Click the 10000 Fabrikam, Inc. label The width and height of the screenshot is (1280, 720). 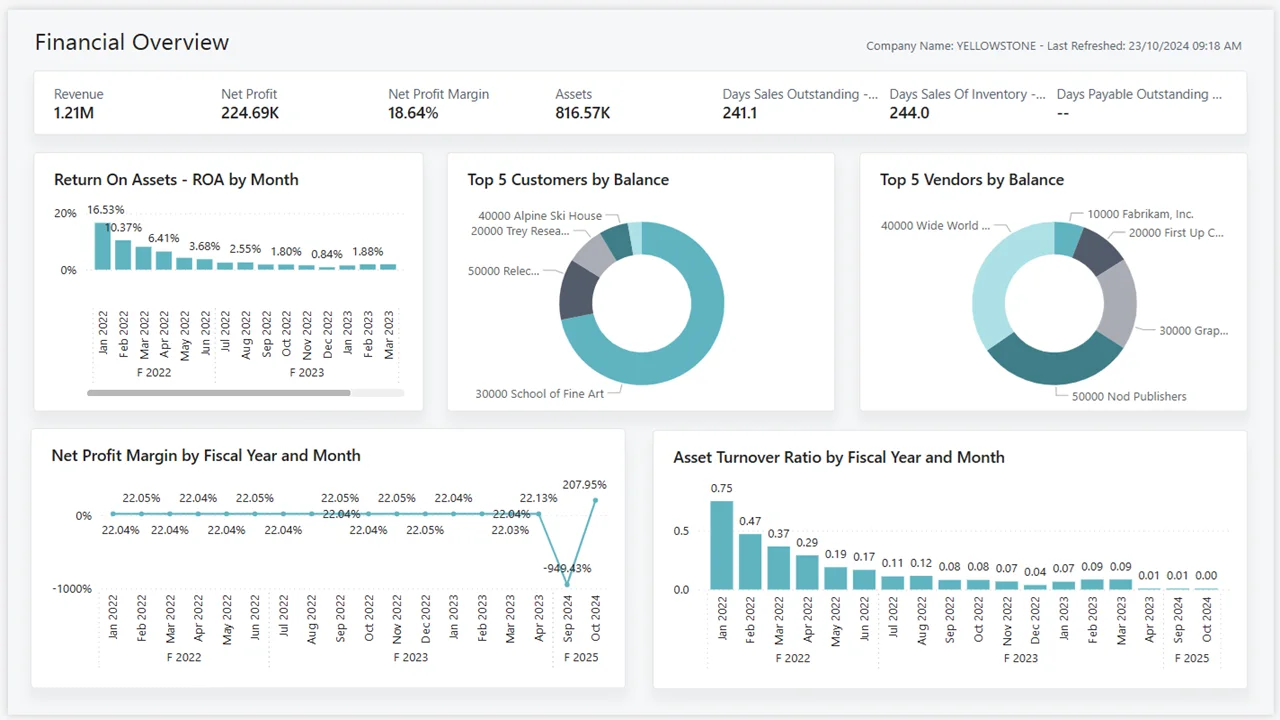coord(1140,214)
